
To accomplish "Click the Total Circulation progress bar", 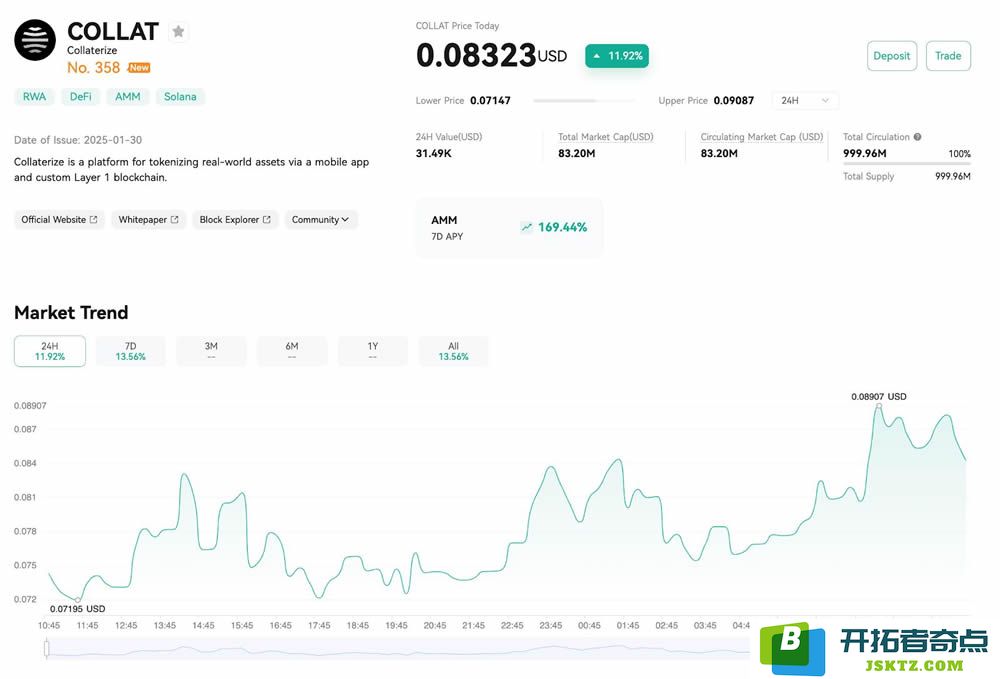I will 906,164.
